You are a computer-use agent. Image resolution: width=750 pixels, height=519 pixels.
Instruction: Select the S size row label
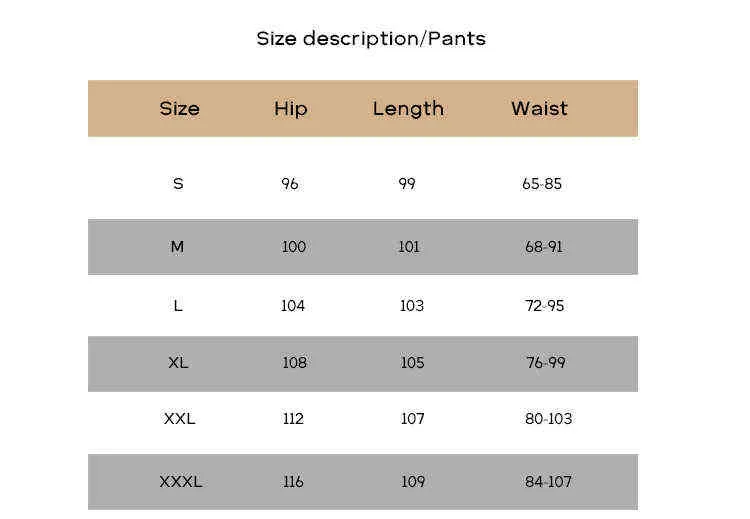pyautogui.click(x=178, y=184)
